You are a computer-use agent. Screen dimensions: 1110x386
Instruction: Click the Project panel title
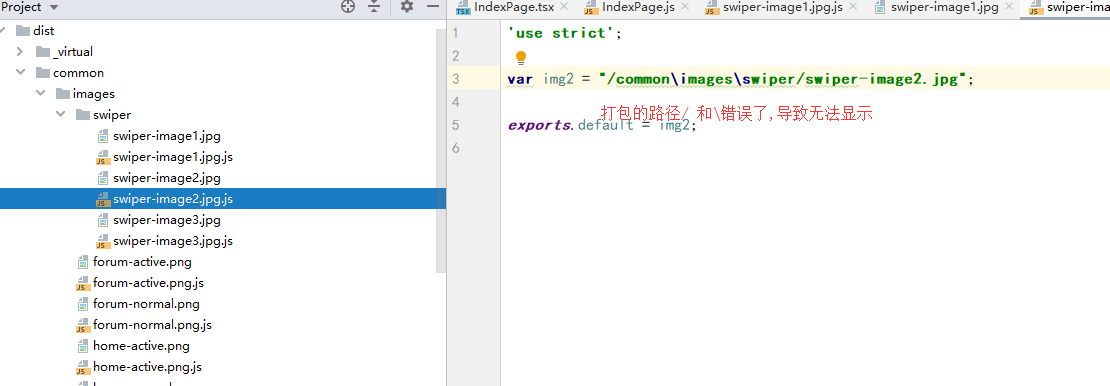click(21, 8)
